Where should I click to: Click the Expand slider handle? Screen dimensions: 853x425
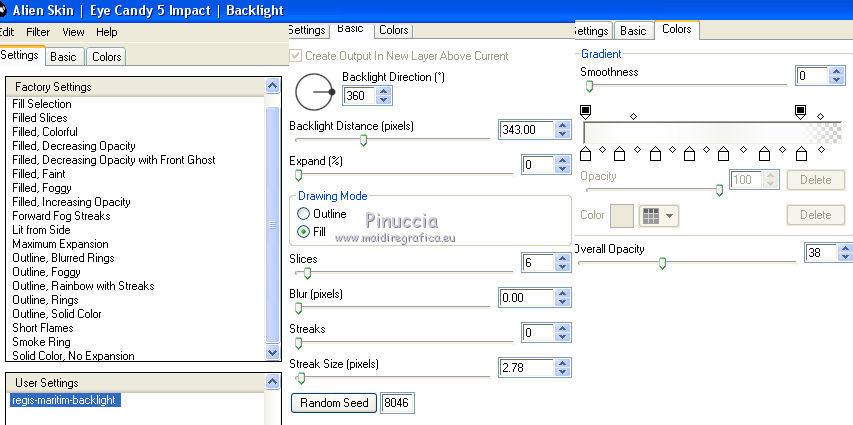(x=298, y=175)
